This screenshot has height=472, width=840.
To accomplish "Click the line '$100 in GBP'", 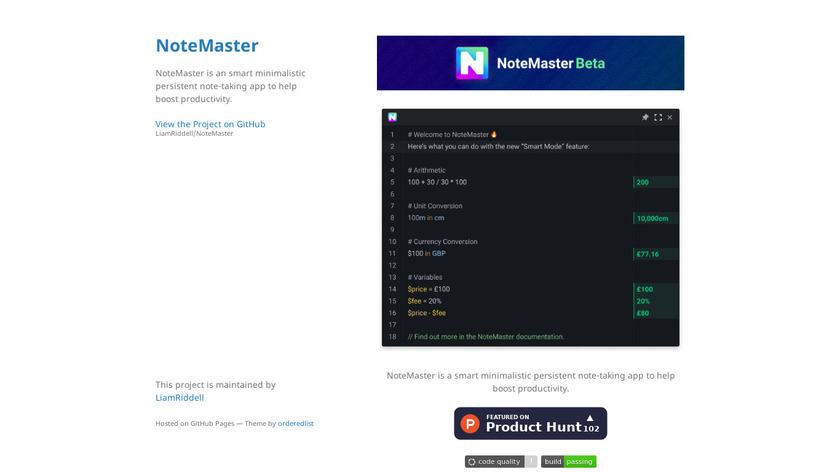I will pyautogui.click(x=426, y=253).
